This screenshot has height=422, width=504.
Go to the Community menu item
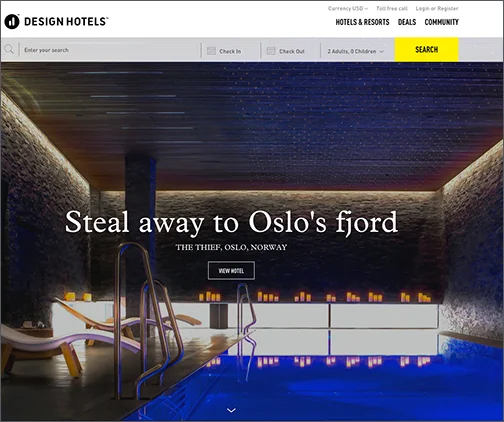442,22
